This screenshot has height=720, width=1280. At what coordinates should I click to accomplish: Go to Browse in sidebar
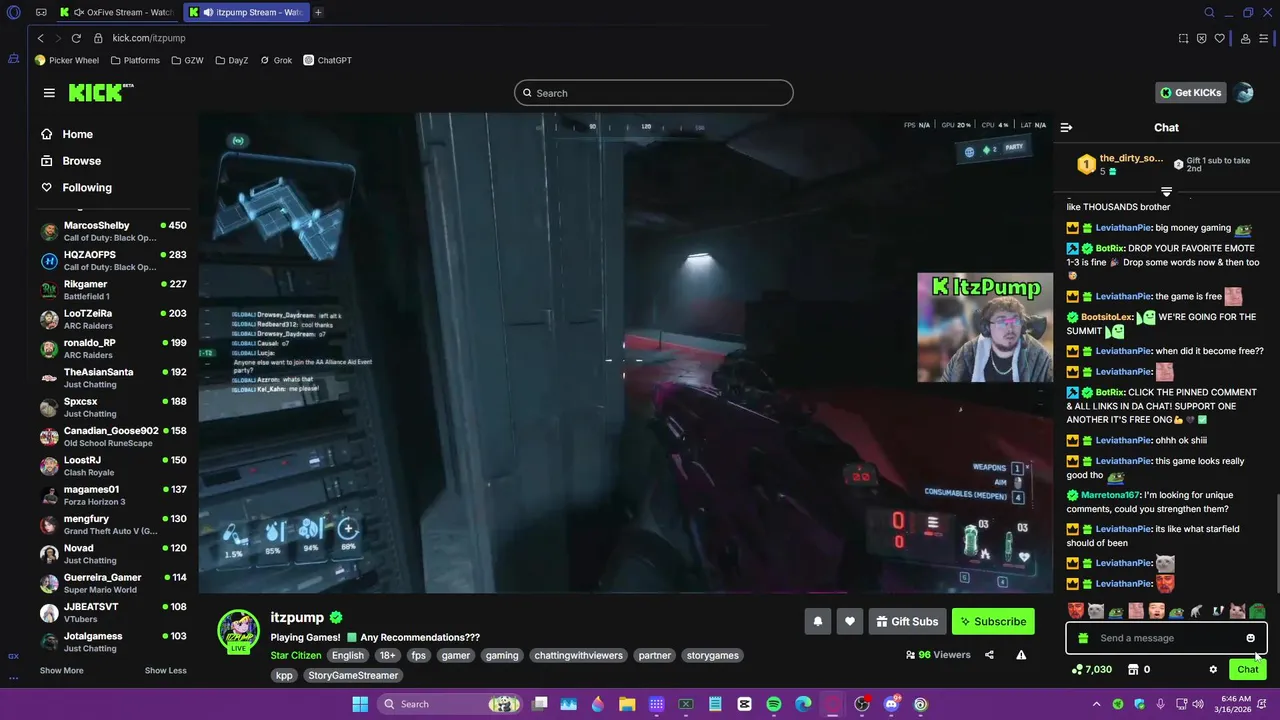[81, 161]
